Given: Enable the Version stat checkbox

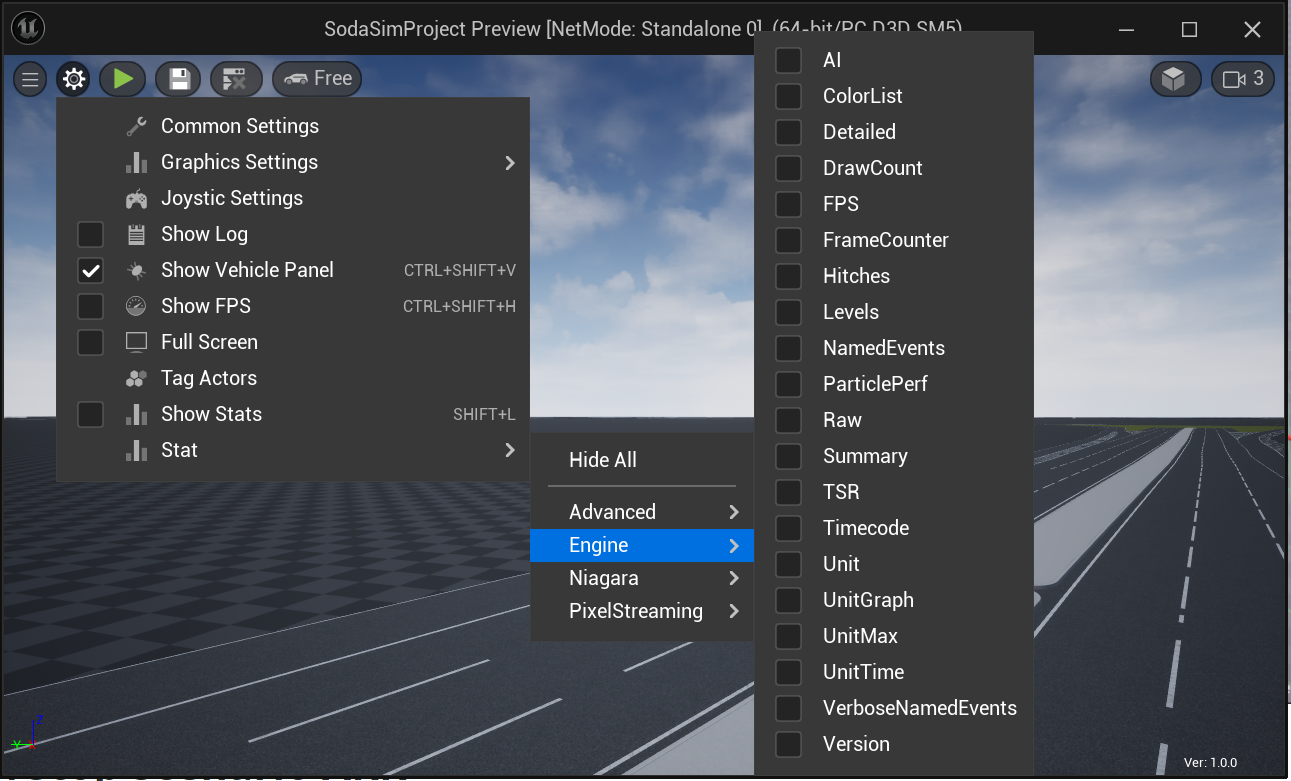Looking at the screenshot, I should click(x=789, y=744).
